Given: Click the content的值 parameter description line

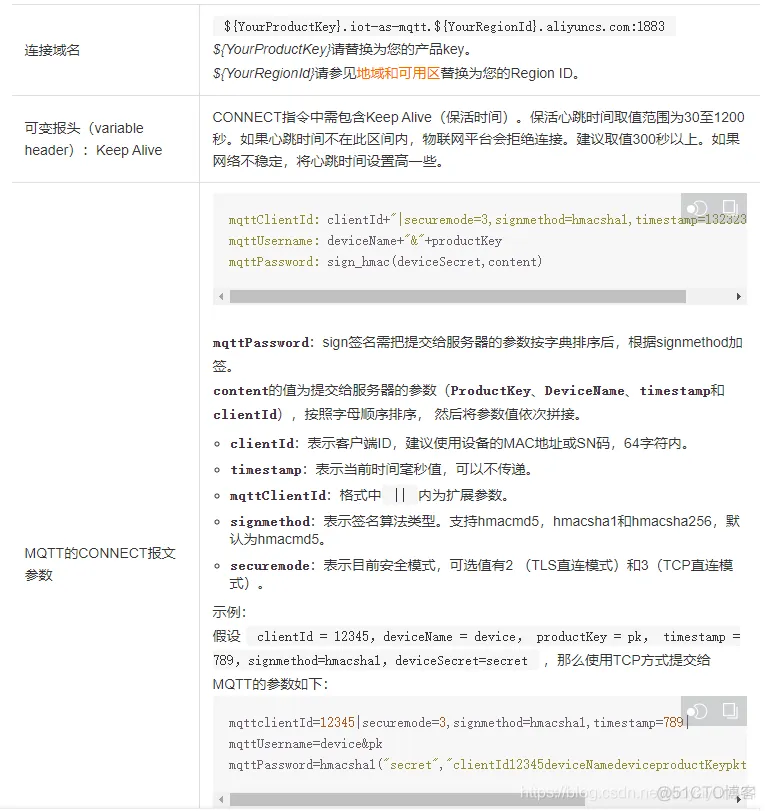Looking at the screenshot, I should coord(469,402).
